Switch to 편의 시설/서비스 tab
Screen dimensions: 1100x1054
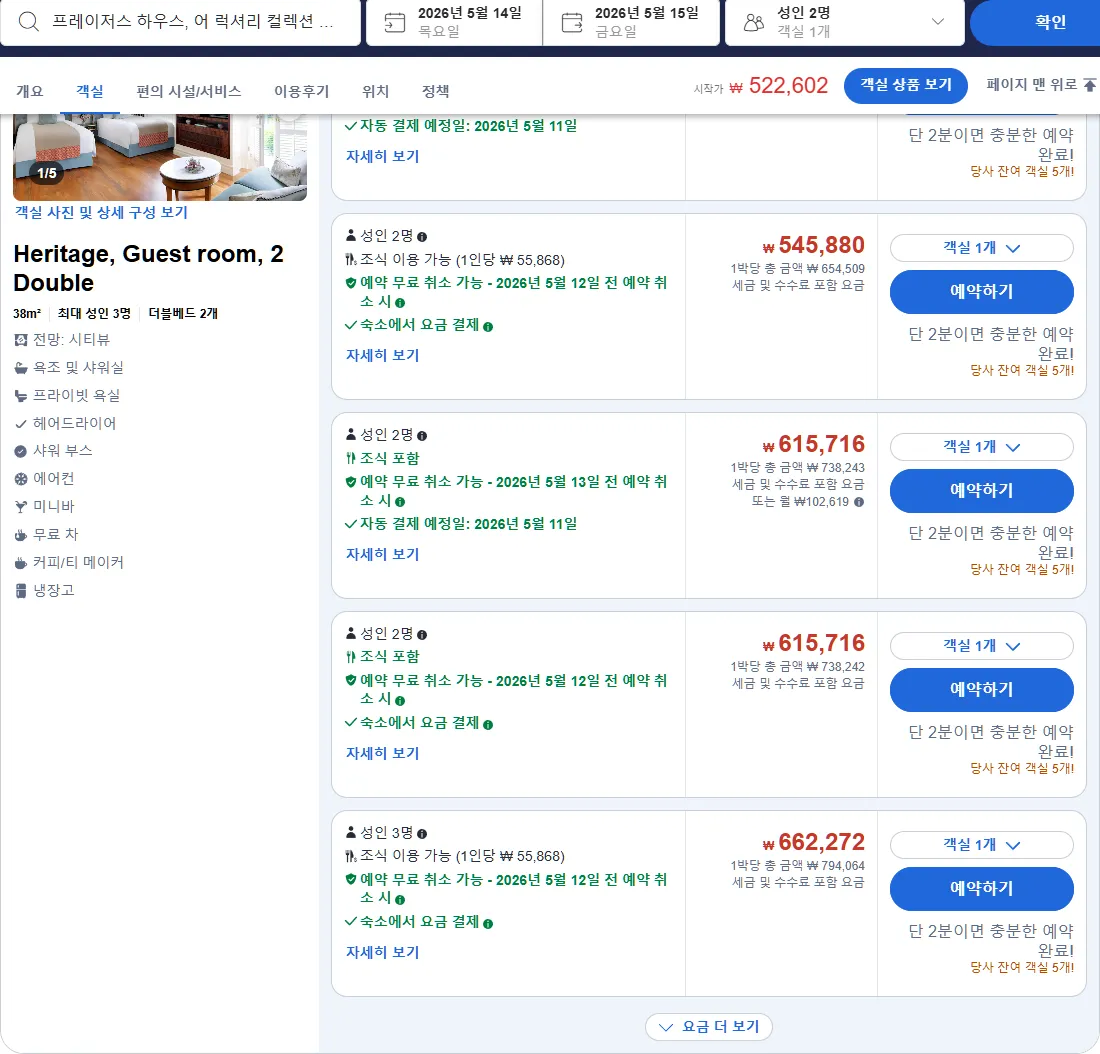coord(189,91)
